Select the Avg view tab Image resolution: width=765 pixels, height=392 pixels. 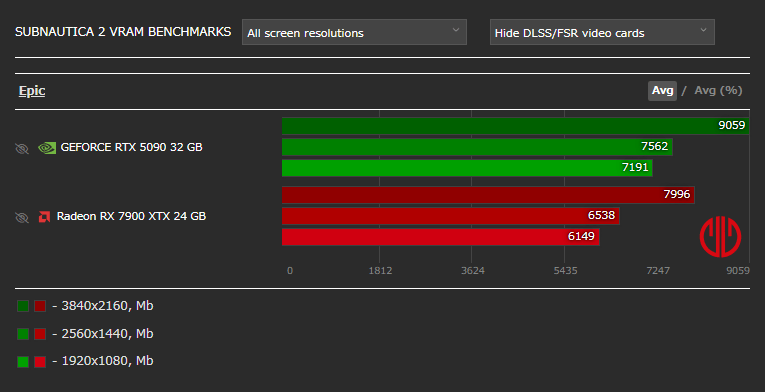662,91
